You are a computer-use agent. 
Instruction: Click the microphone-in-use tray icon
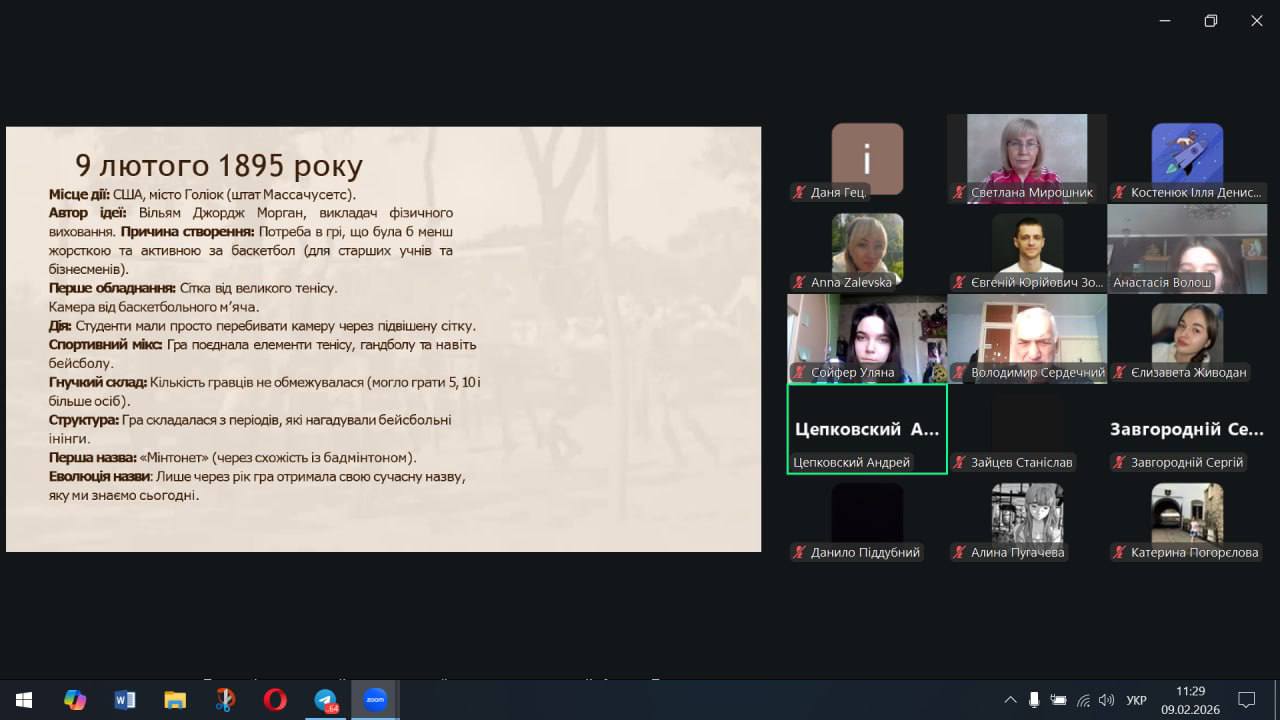[x=1034, y=700]
